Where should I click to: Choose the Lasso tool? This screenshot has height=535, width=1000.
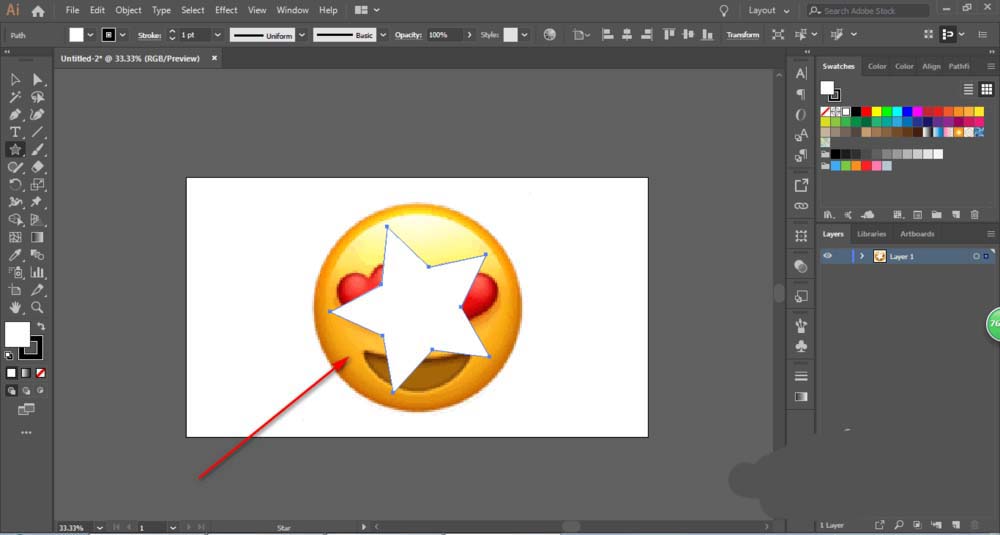pyautogui.click(x=38, y=97)
